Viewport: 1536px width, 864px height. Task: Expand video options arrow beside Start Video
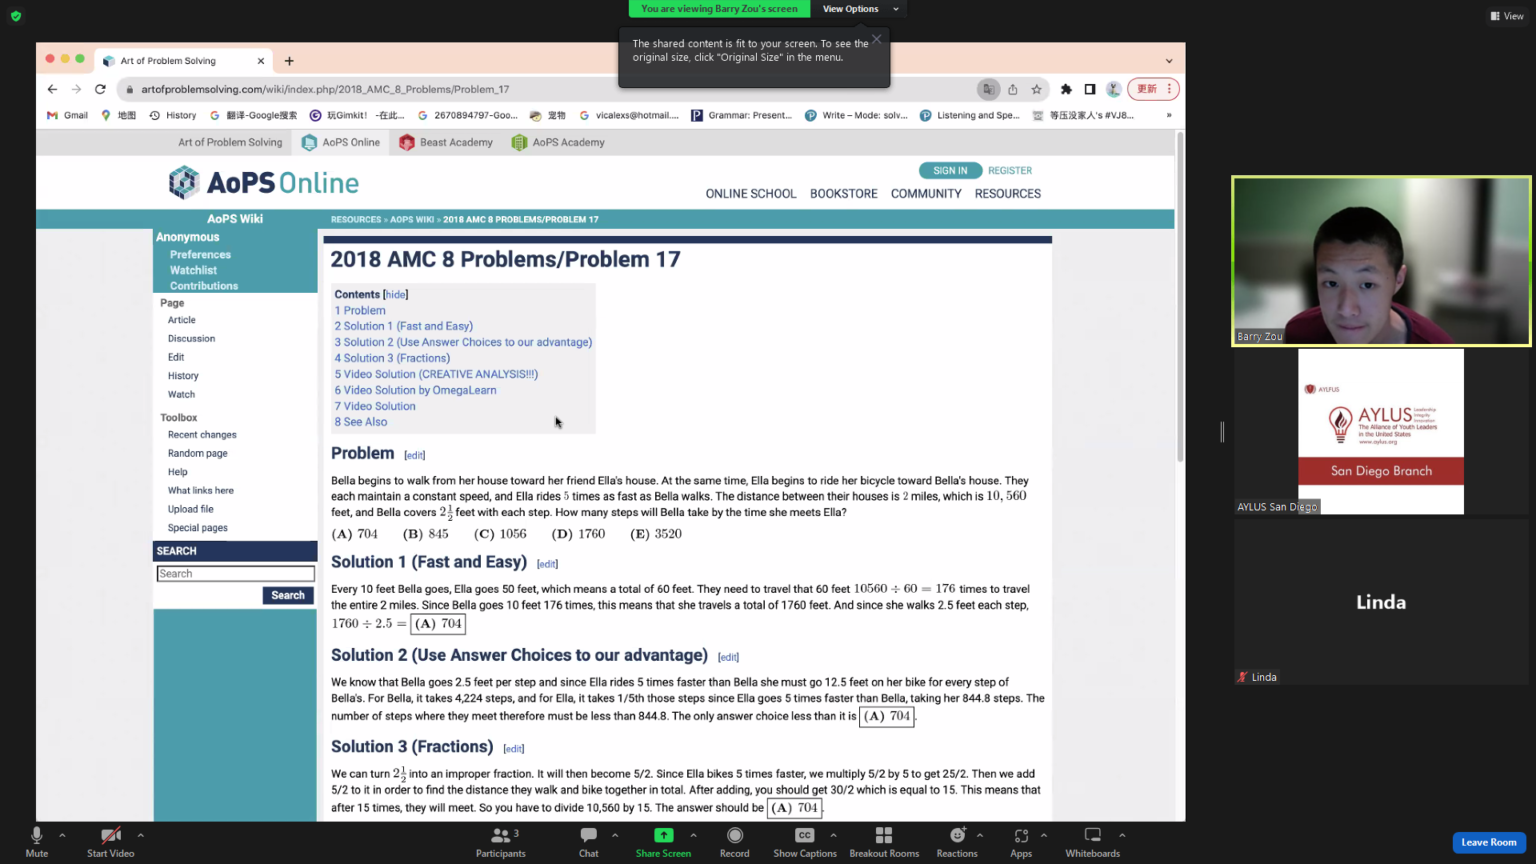point(140,835)
